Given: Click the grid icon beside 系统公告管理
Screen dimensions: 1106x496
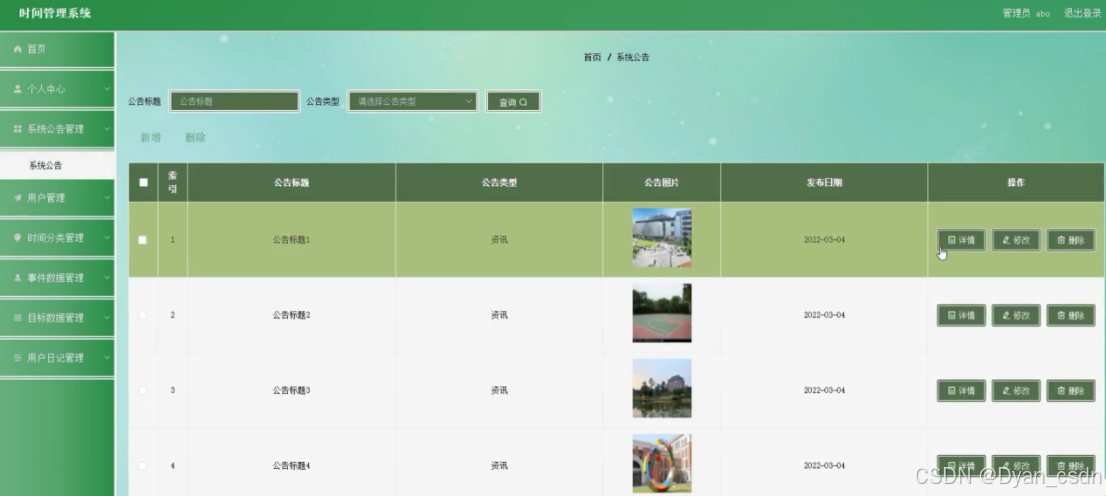Looking at the screenshot, I should [x=18, y=129].
